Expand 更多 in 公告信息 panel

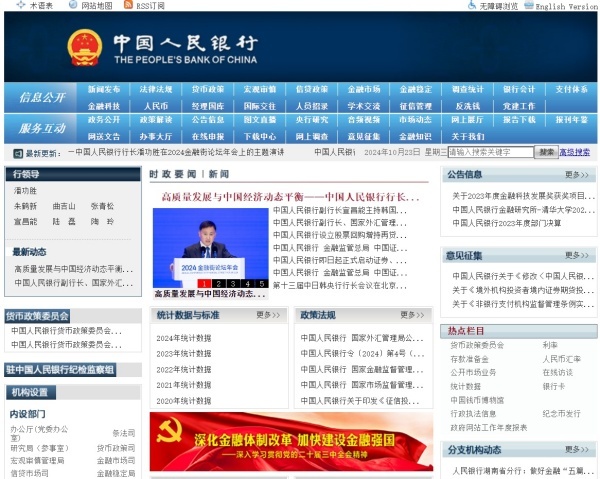tap(577, 175)
